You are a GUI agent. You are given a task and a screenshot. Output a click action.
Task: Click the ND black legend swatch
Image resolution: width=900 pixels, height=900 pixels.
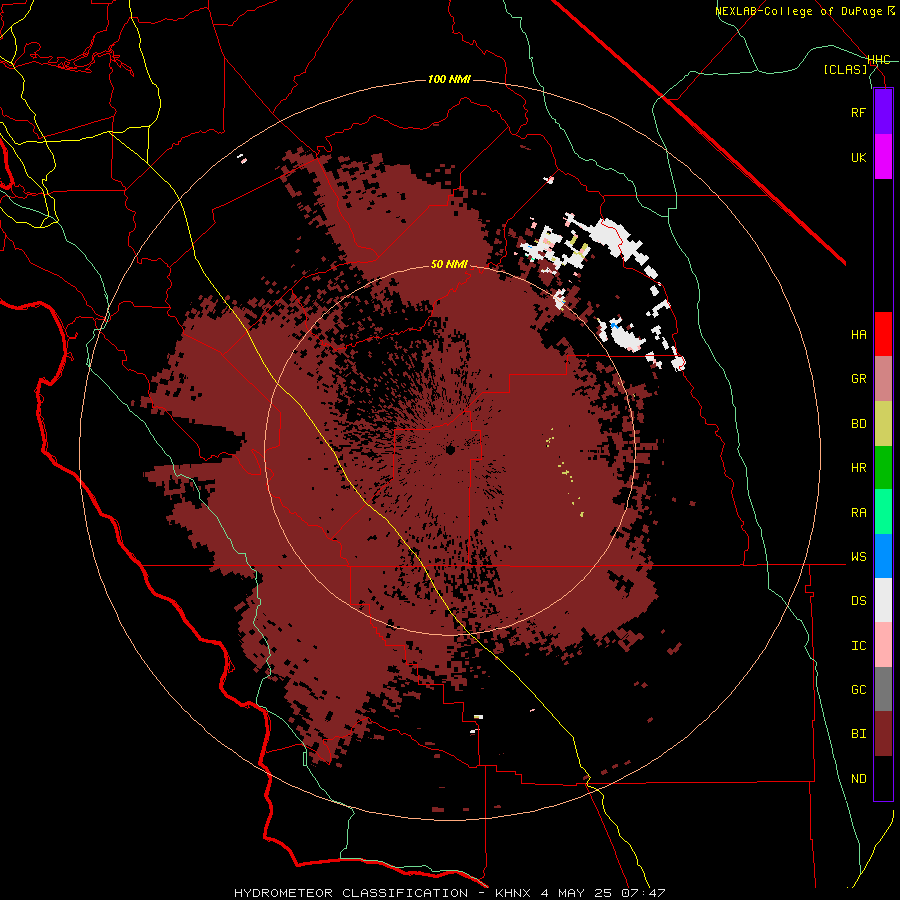pos(883,778)
